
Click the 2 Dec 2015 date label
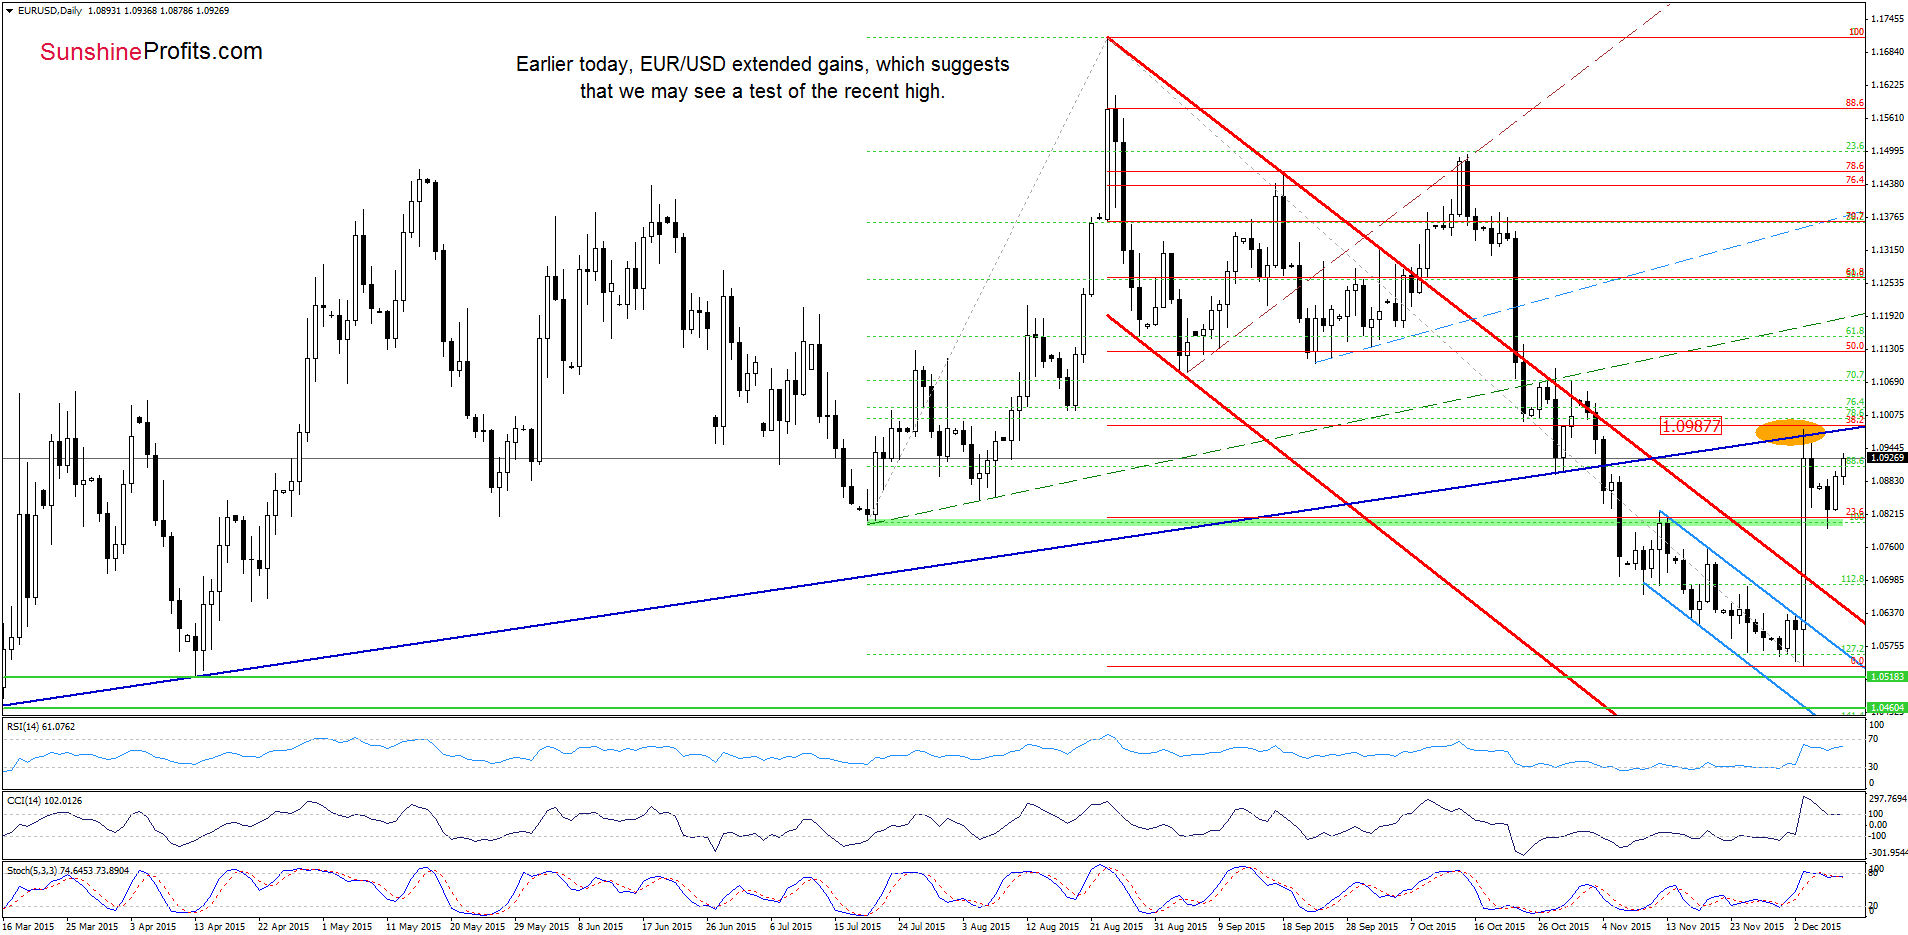point(1817,927)
